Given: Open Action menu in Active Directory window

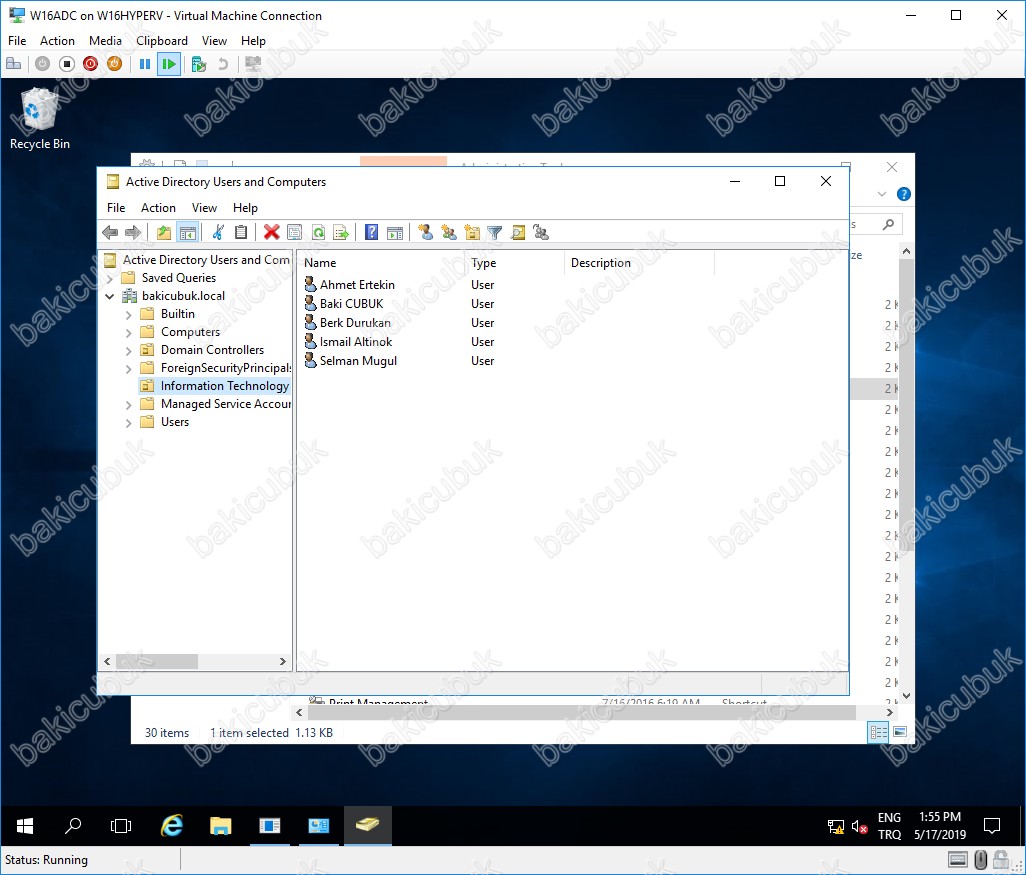Looking at the screenshot, I should 158,207.
